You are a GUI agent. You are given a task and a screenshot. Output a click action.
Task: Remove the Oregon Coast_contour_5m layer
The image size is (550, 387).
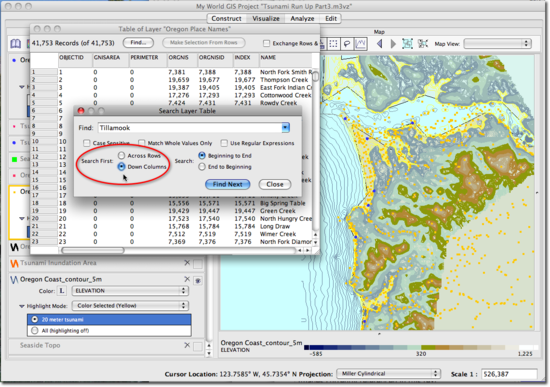pos(187,279)
